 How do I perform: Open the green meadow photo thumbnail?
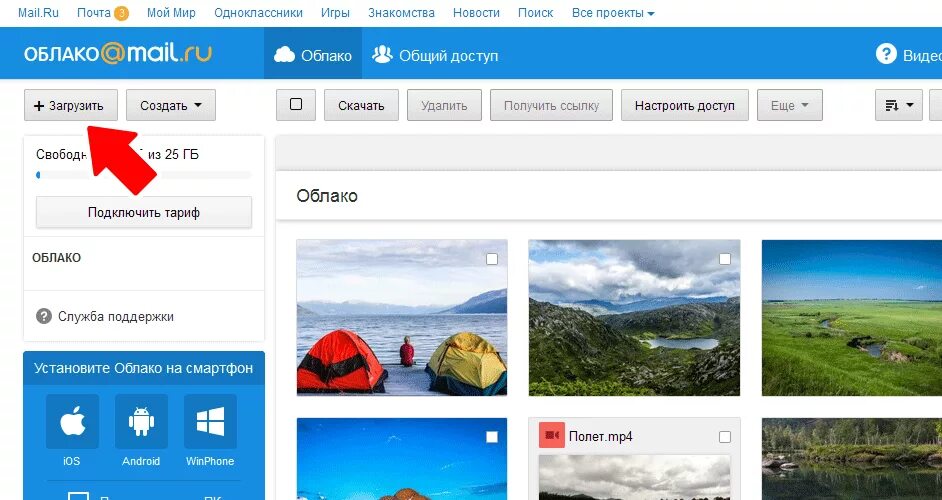tap(852, 317)
